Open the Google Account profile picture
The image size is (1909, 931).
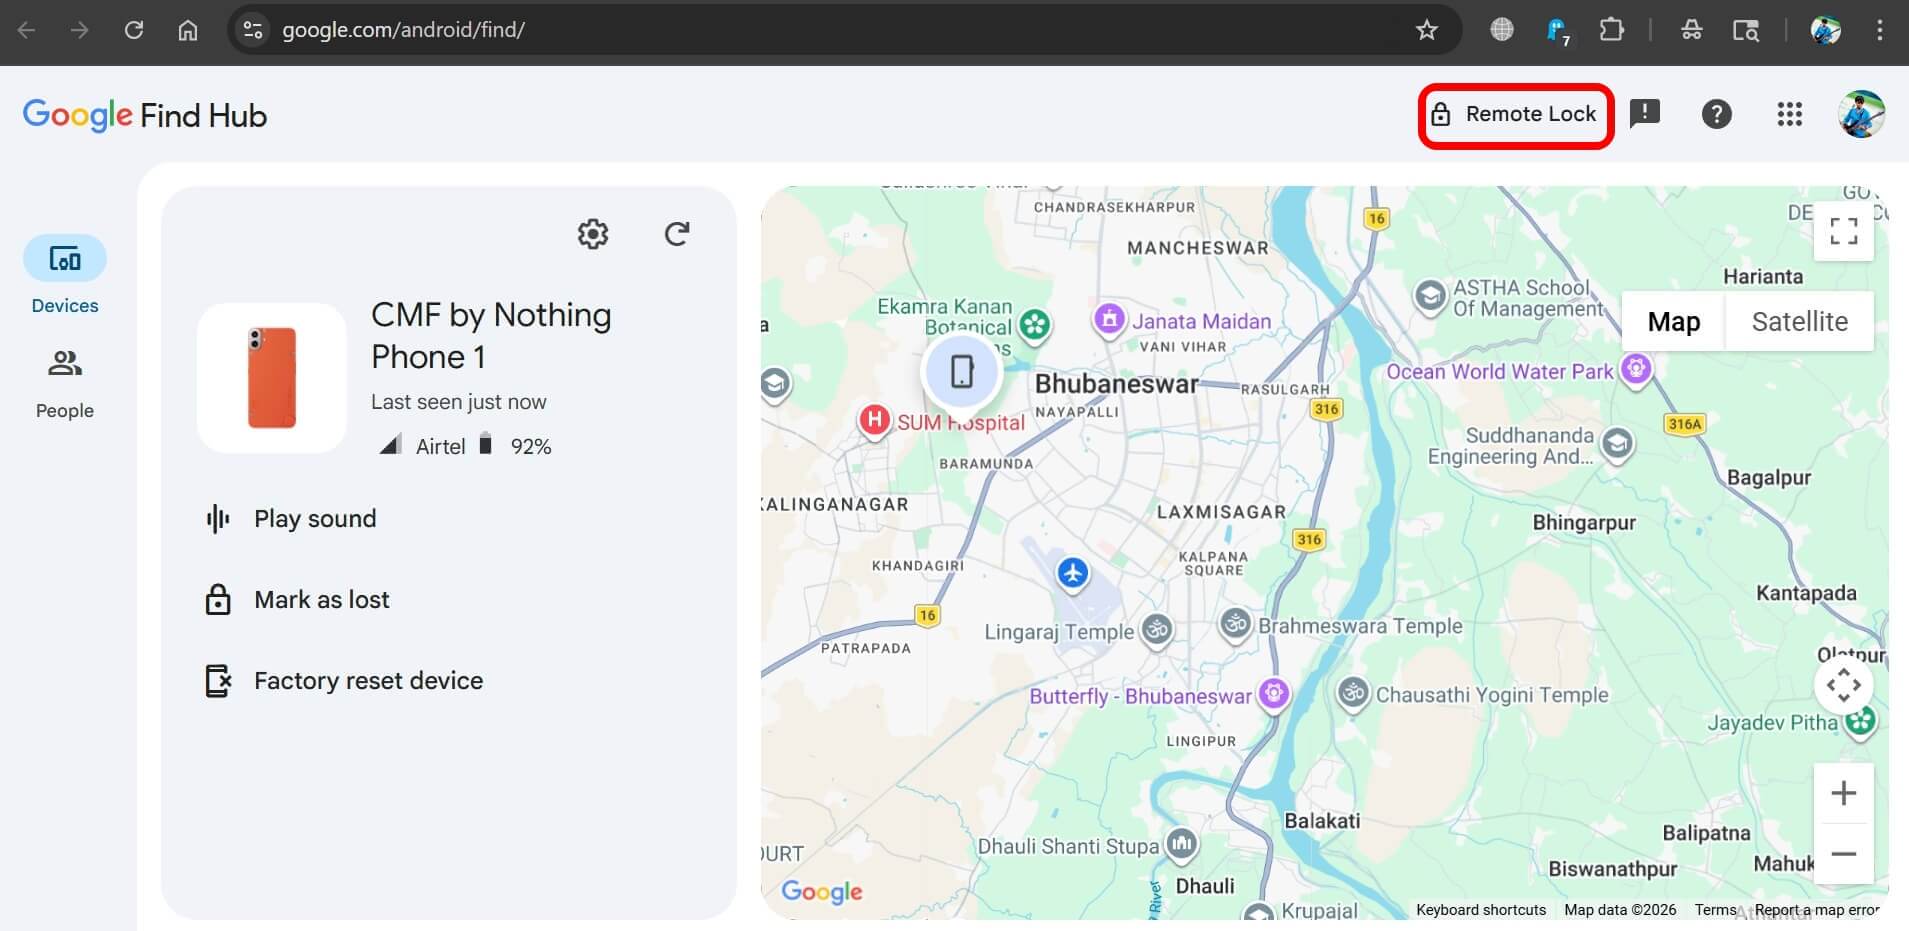point(1861,114)
